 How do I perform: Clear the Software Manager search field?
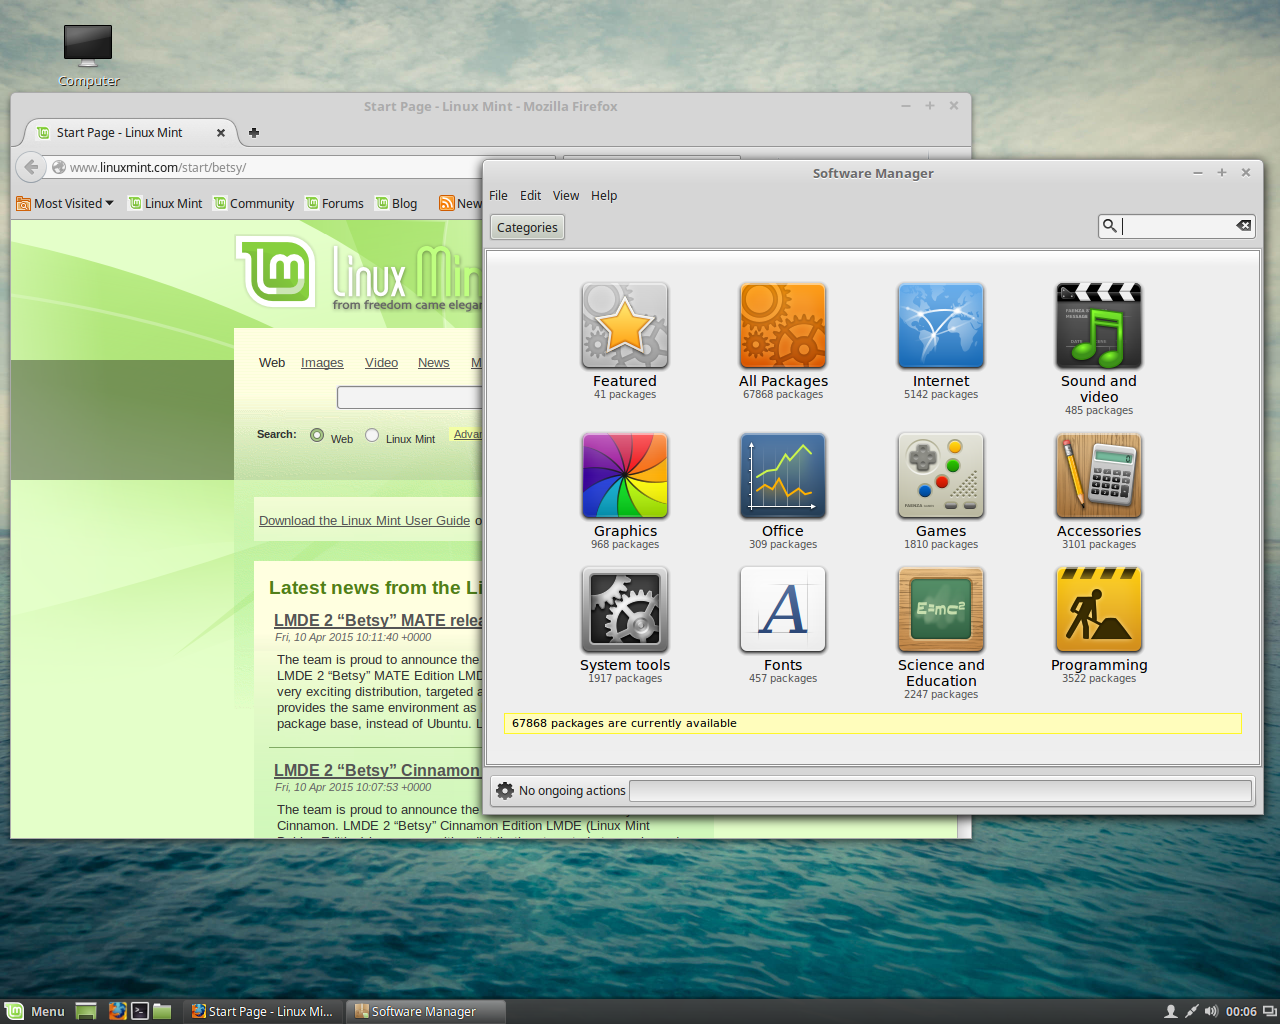coord(1243,226)
